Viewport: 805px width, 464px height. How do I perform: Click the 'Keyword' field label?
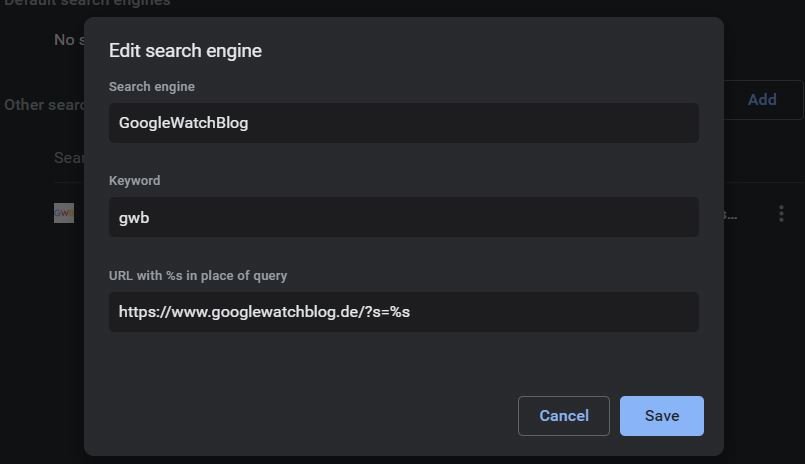134,181
